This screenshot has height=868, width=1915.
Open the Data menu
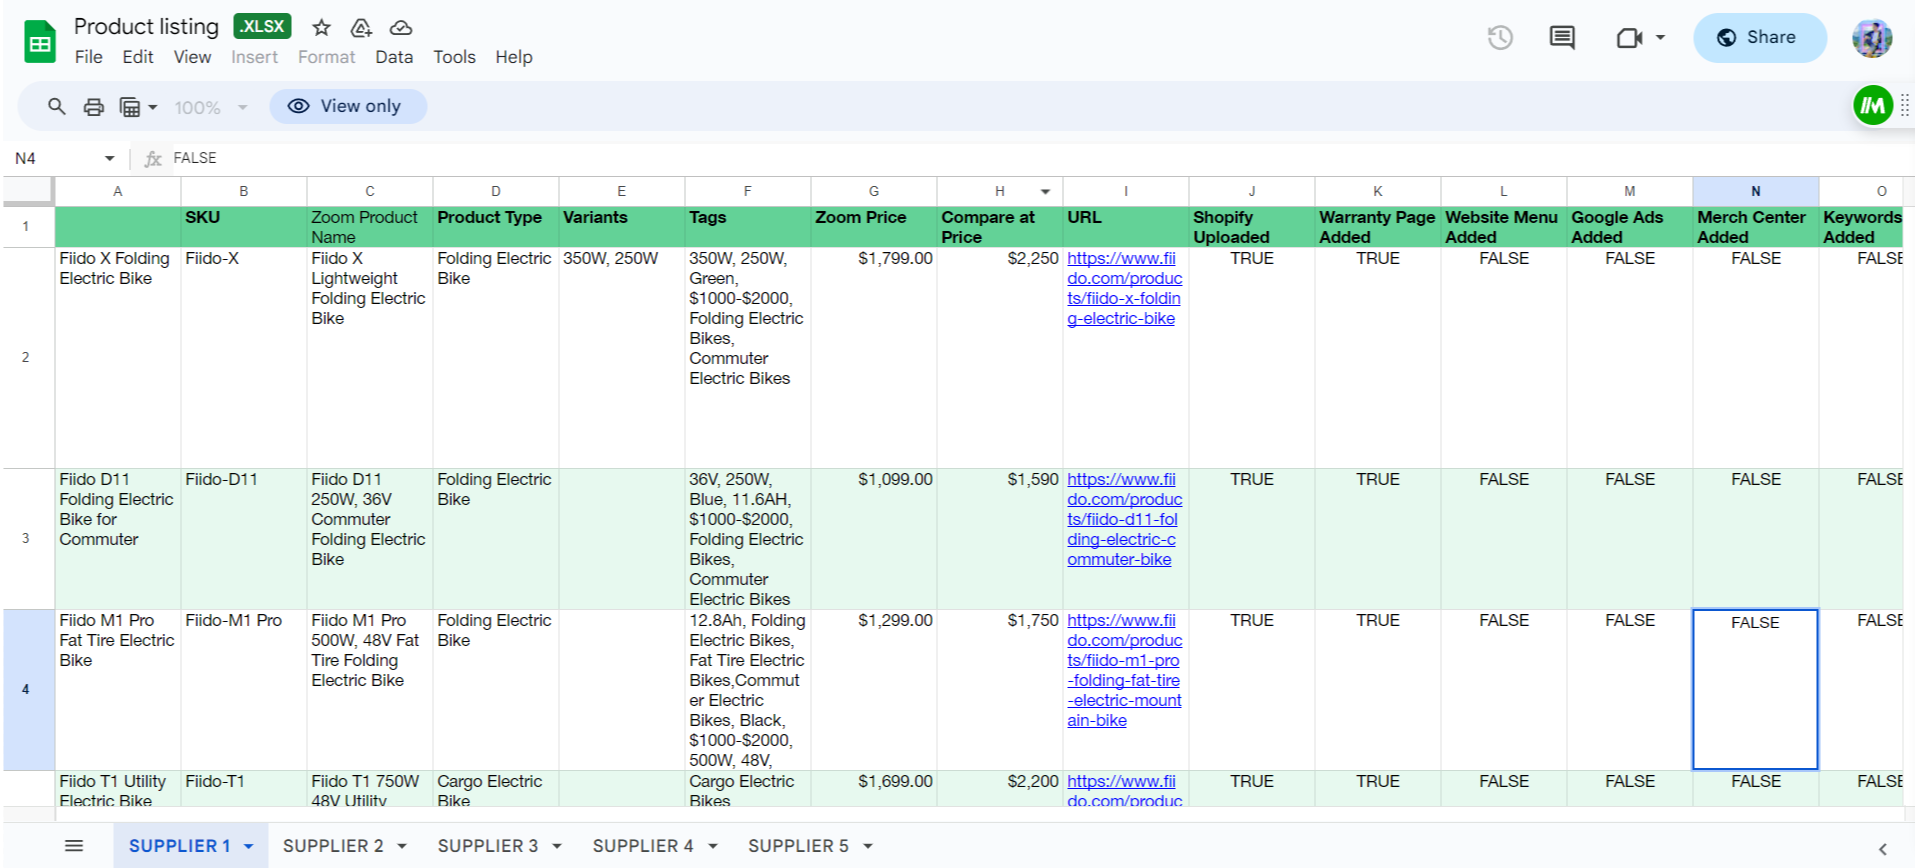394,57
